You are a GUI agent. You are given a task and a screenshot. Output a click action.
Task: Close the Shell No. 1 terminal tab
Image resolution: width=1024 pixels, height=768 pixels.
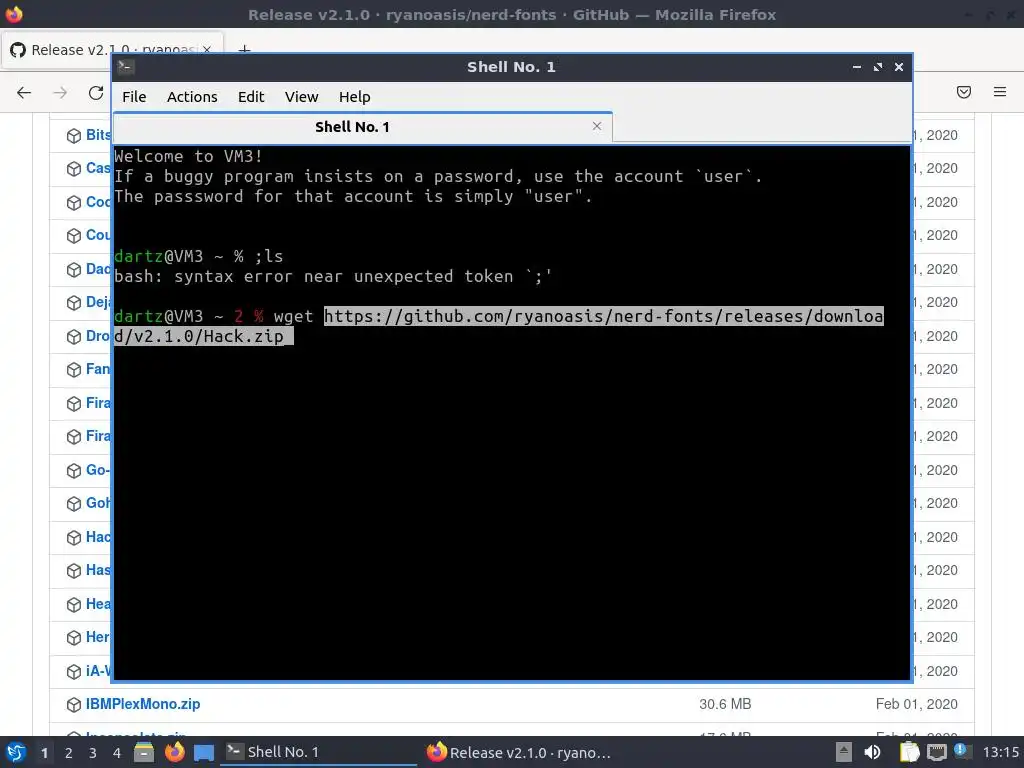pos(596,126)
